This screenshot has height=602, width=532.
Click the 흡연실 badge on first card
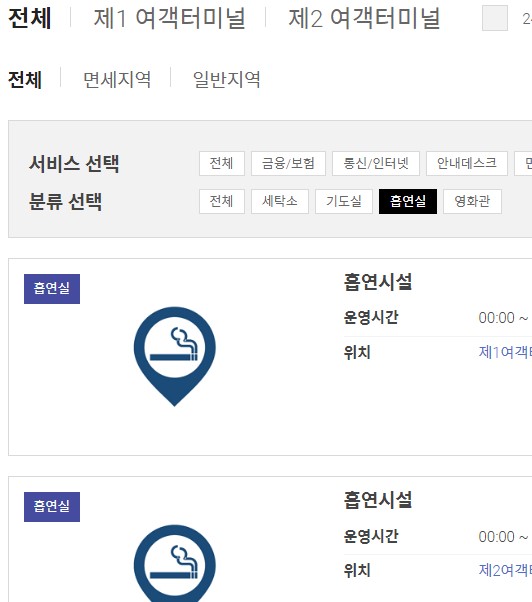click(x=52, y=289)
